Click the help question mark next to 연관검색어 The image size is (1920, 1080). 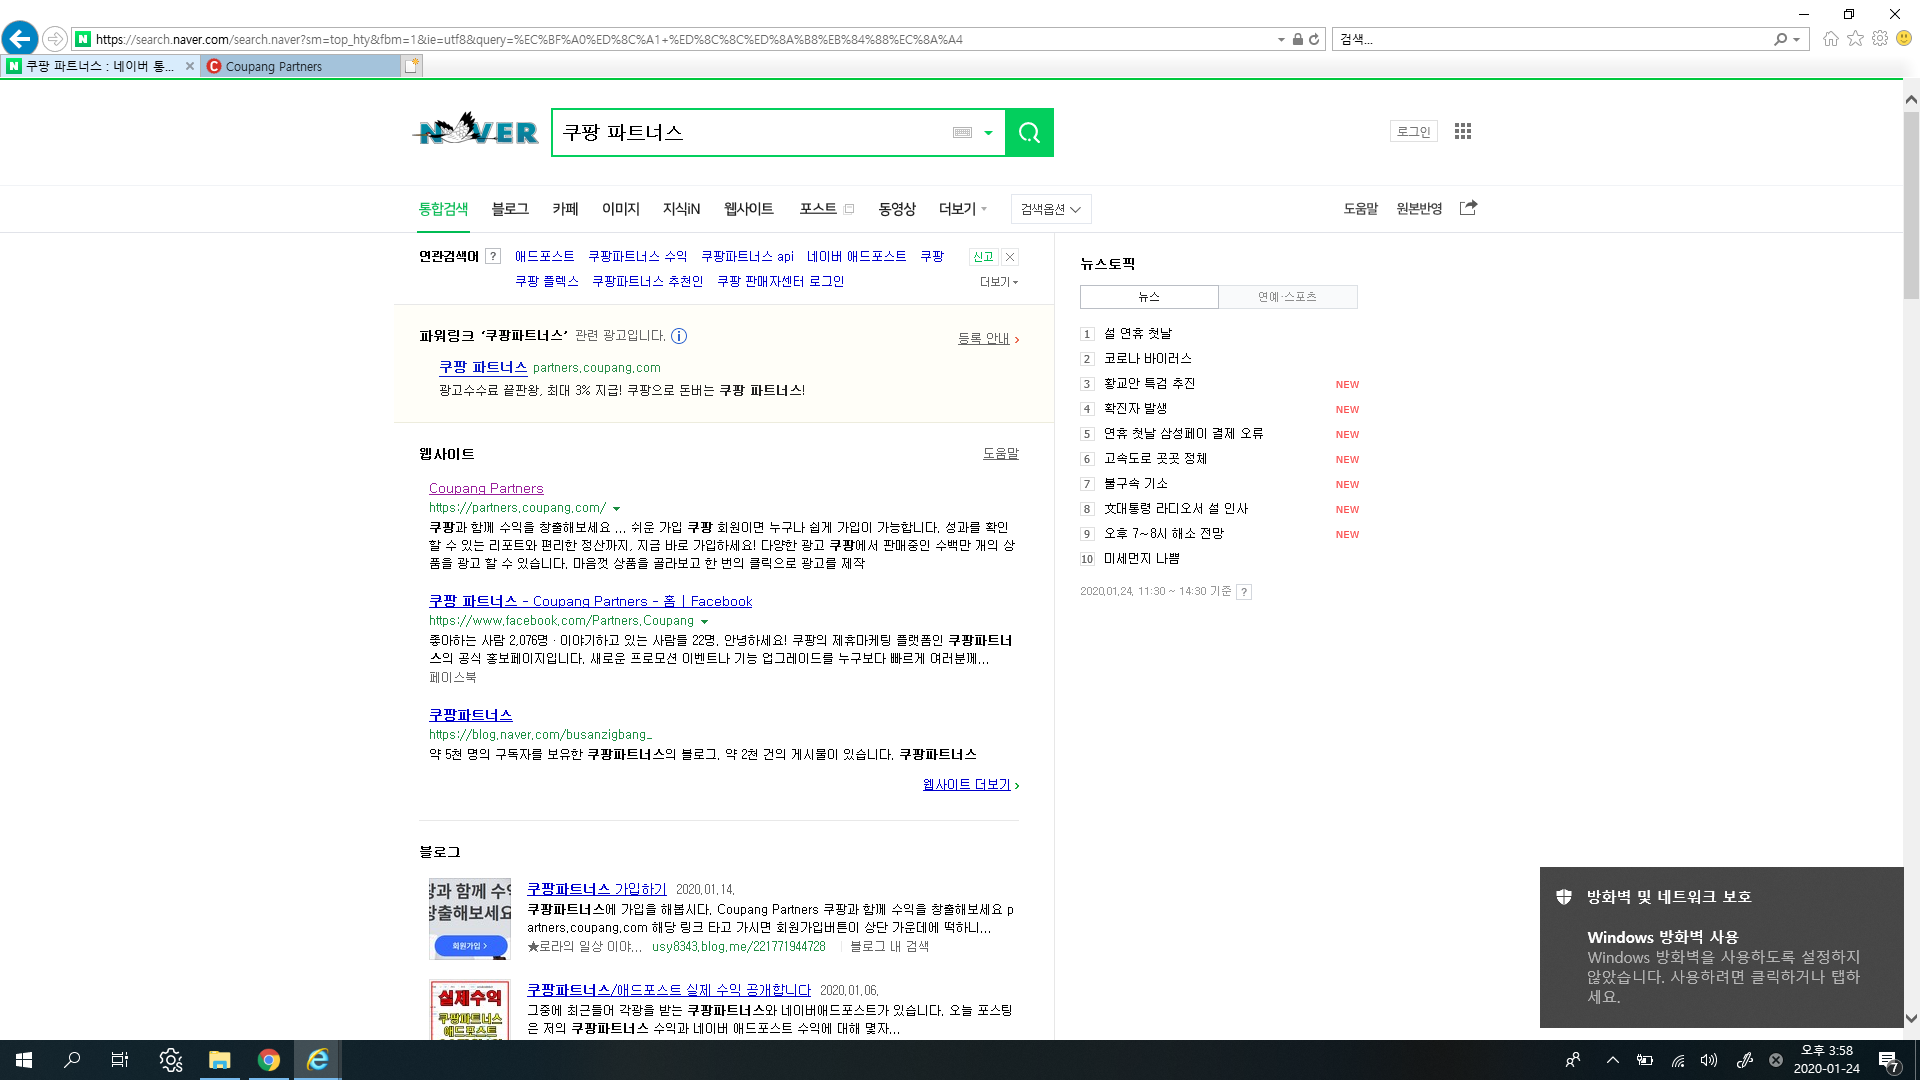coord(493,256)
